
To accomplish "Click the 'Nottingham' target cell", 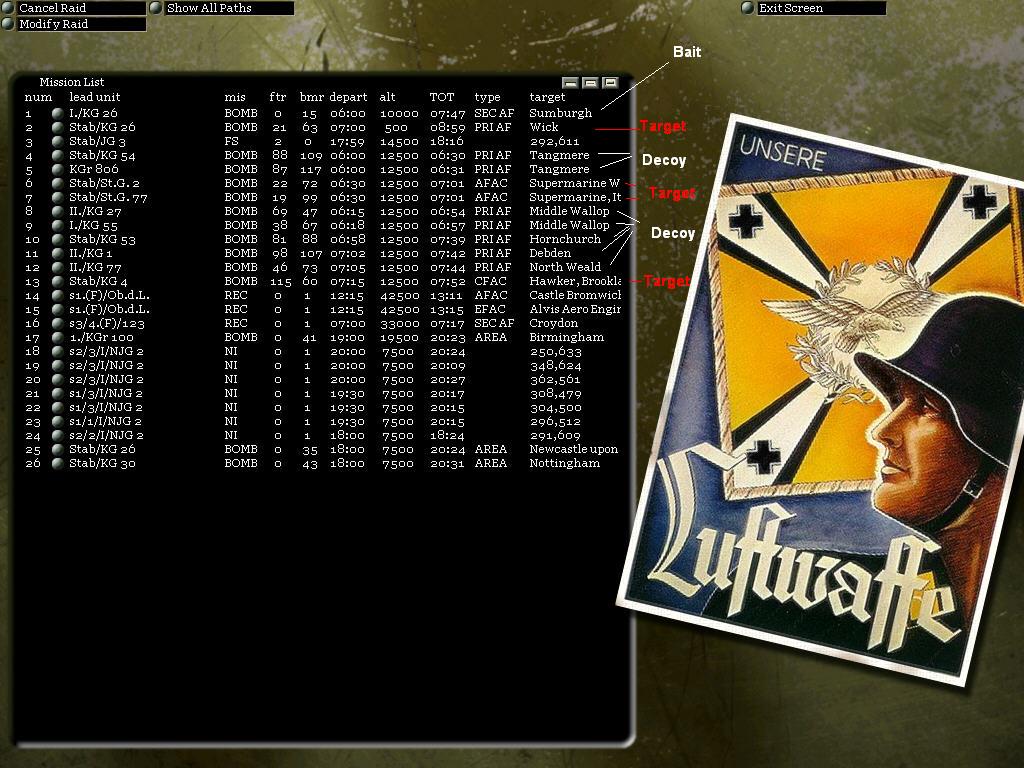I will (564, 464).
